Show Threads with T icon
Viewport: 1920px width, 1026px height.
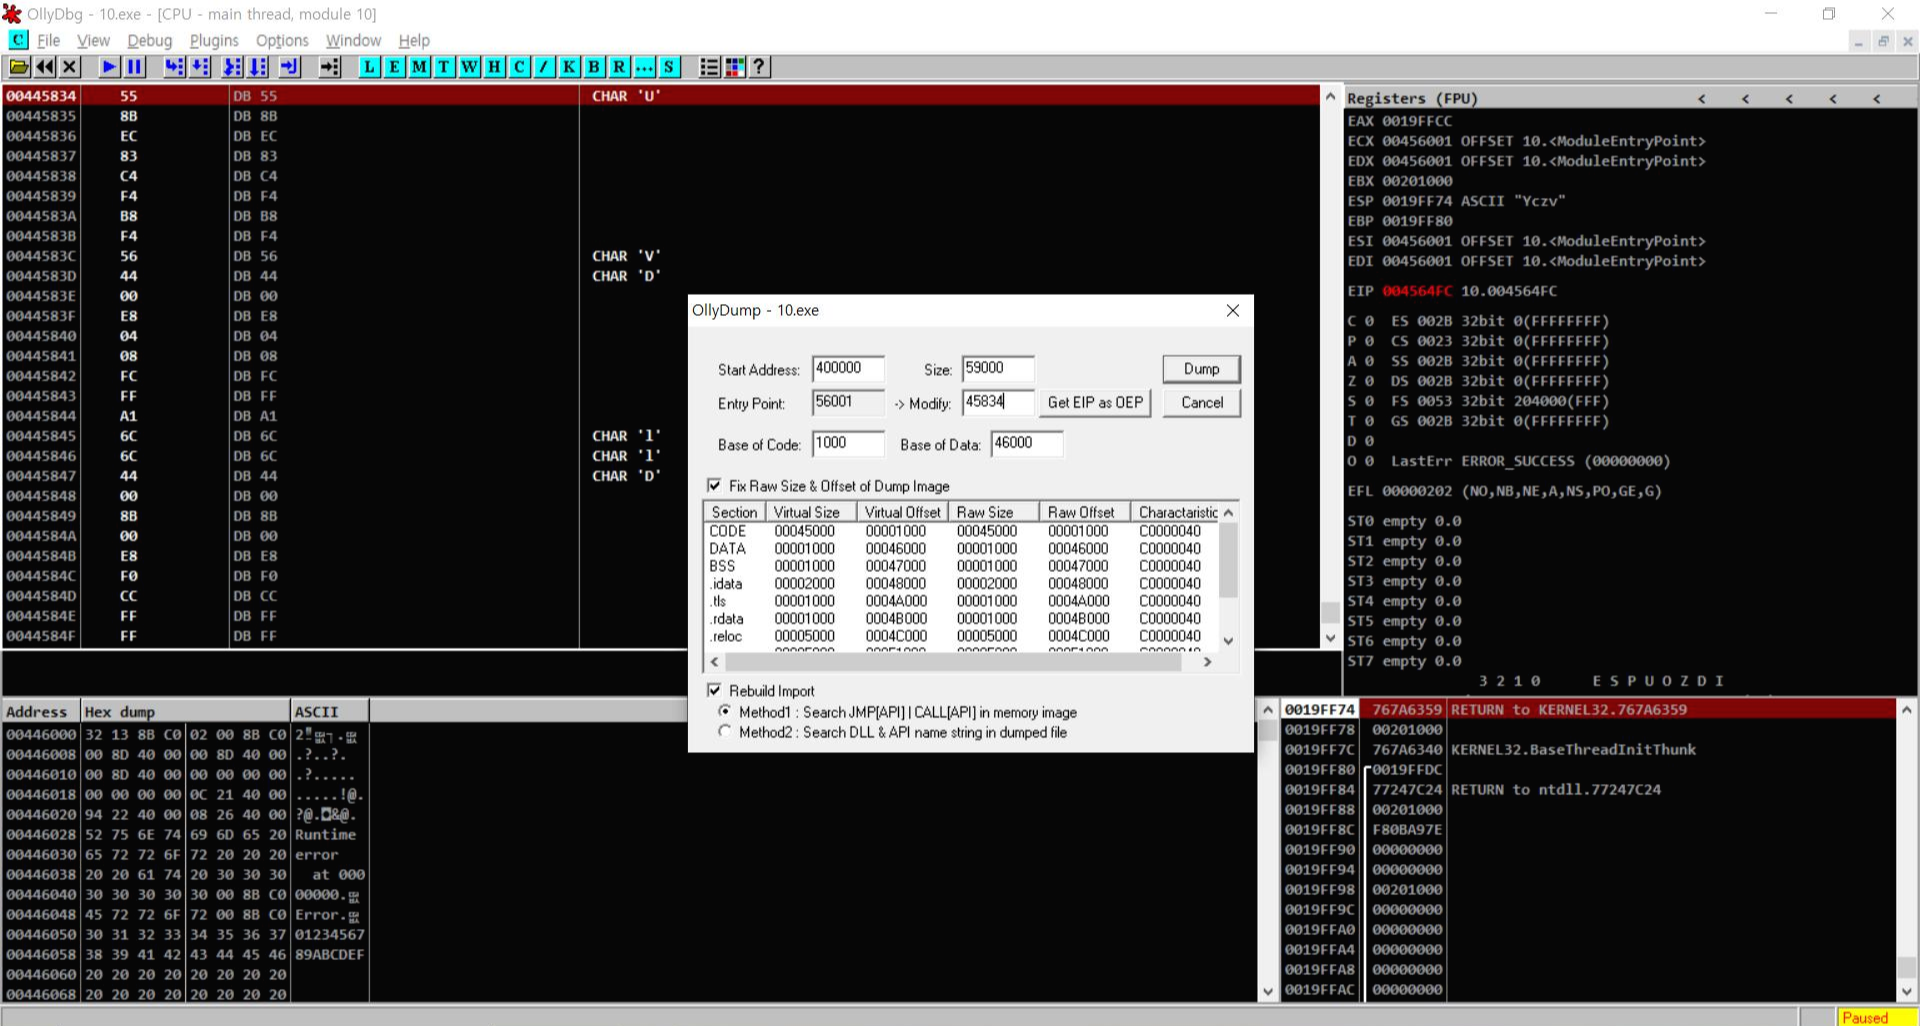tap(445, 67)
